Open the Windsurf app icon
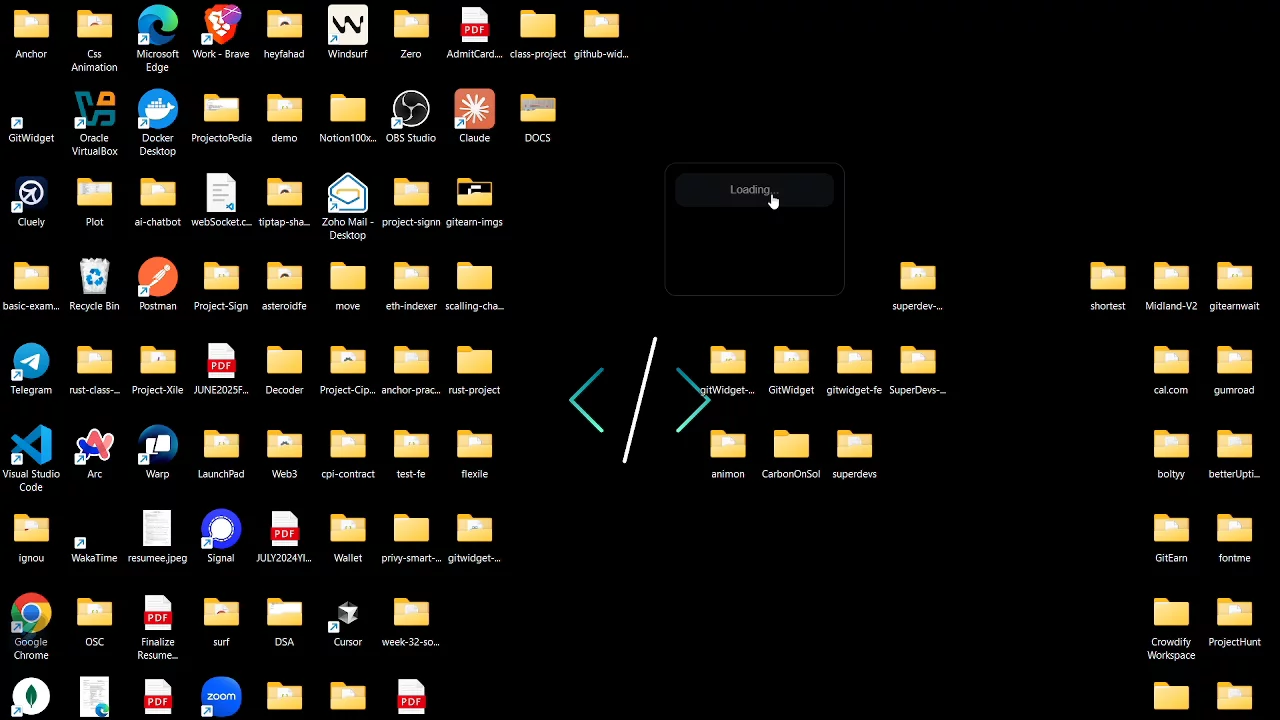1280x720 pixels. (347, 26)
